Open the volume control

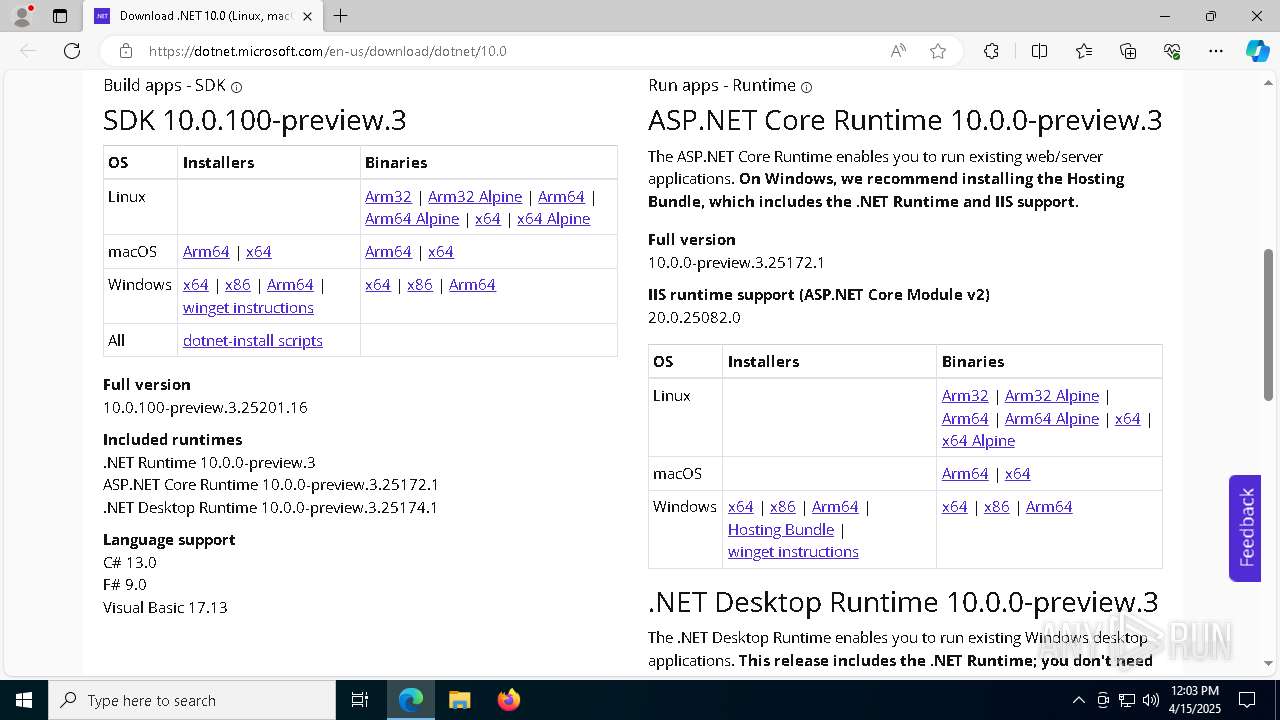point(1150,700)
